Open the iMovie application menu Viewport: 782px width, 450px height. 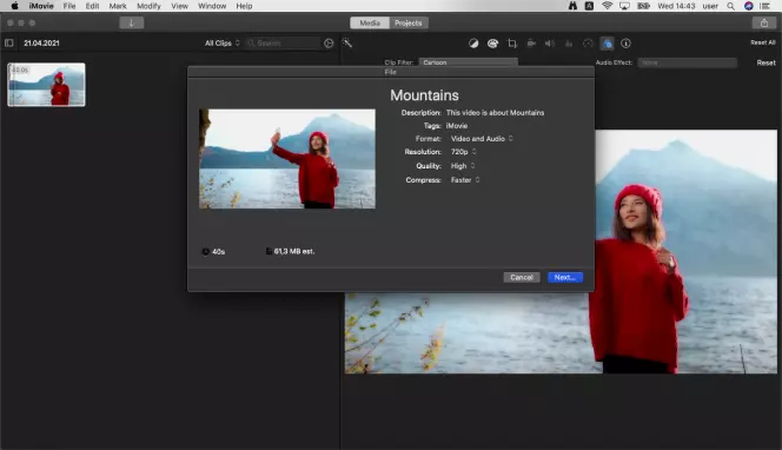point(41,6)
